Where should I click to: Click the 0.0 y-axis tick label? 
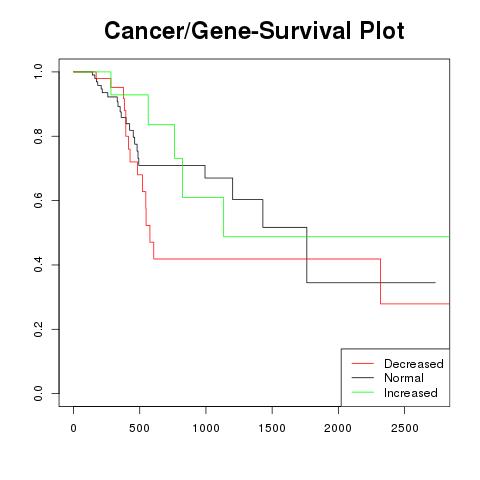coord(38,393)
